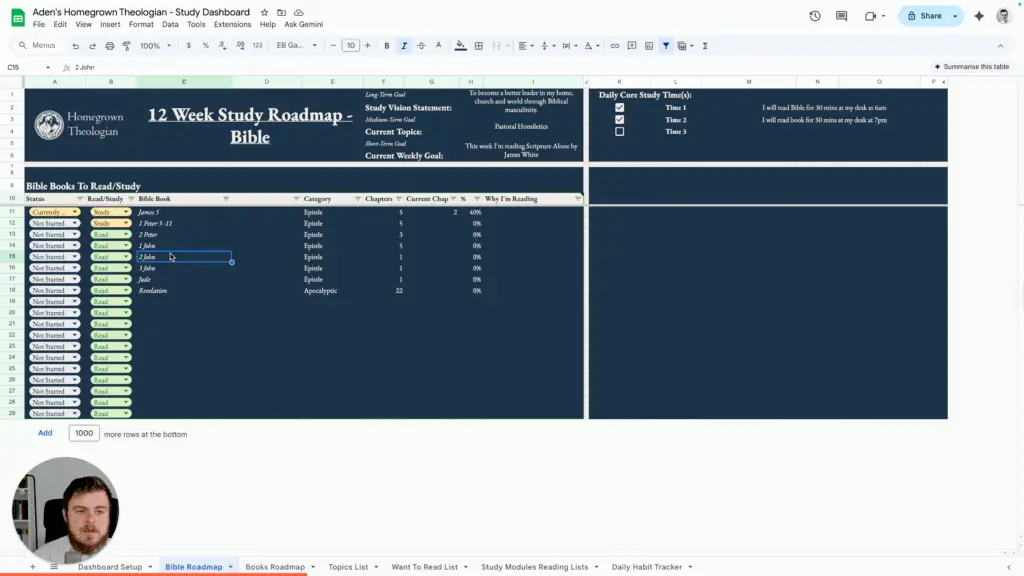Open the zoom 100% dropdown
The height and width of the screenshot is (576, 1024).
154,46
